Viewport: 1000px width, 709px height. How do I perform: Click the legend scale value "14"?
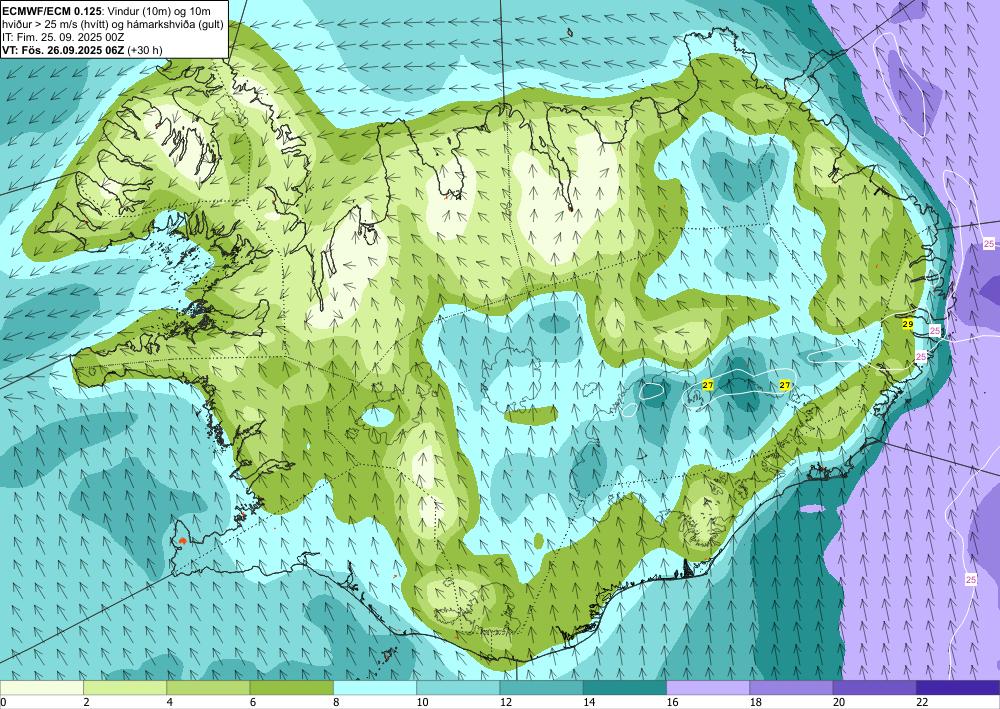[589, 702]
